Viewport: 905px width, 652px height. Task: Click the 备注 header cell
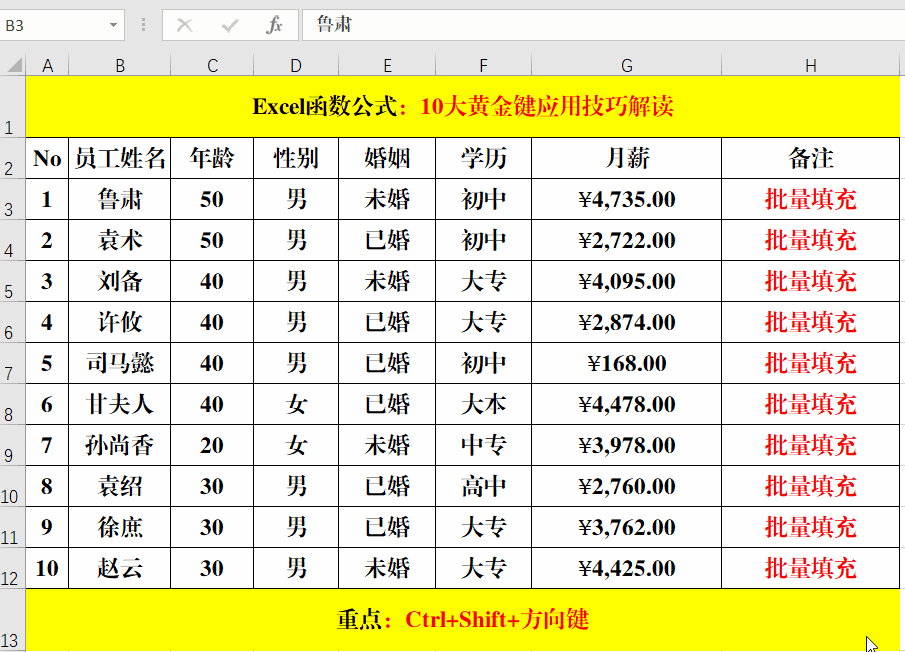coord(810,158)
